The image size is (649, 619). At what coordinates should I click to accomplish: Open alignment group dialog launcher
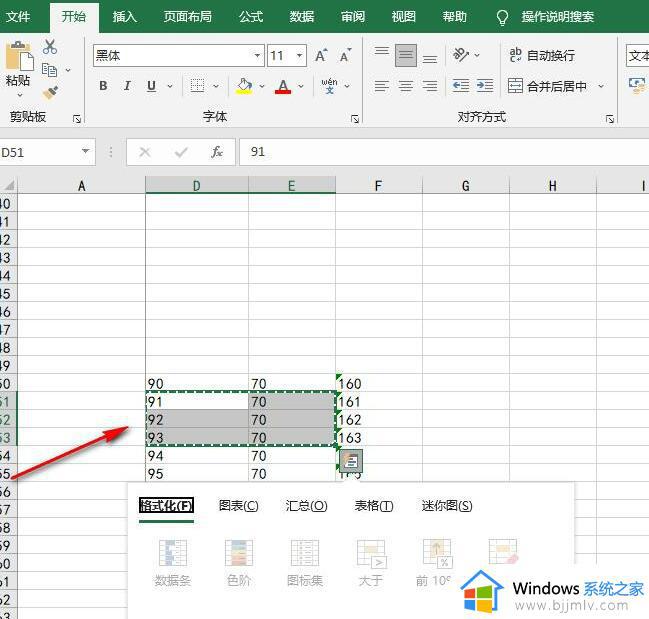610,119
